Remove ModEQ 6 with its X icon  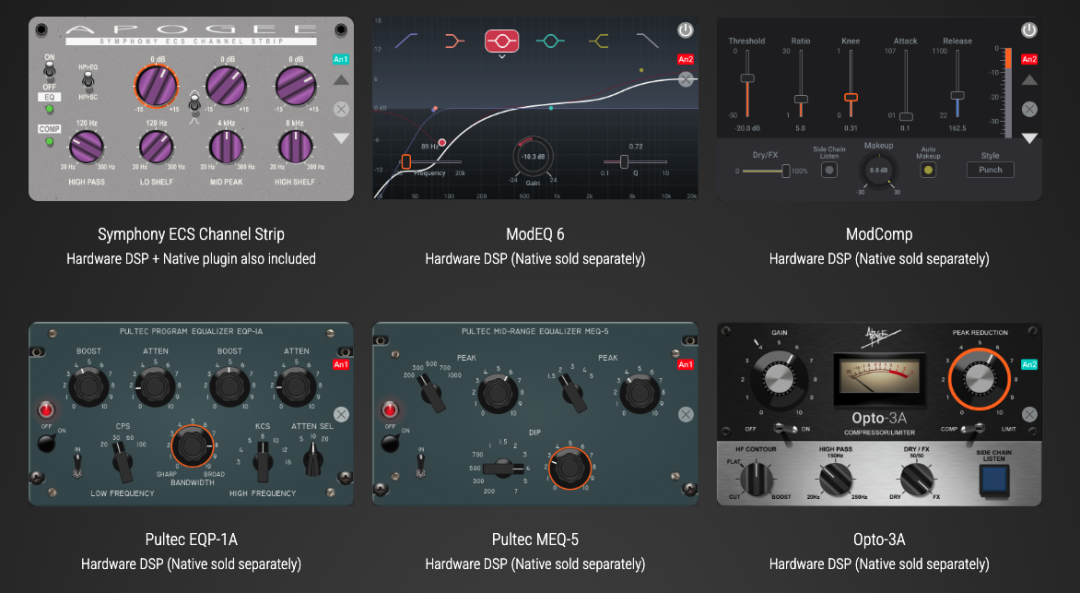point(686,79)
